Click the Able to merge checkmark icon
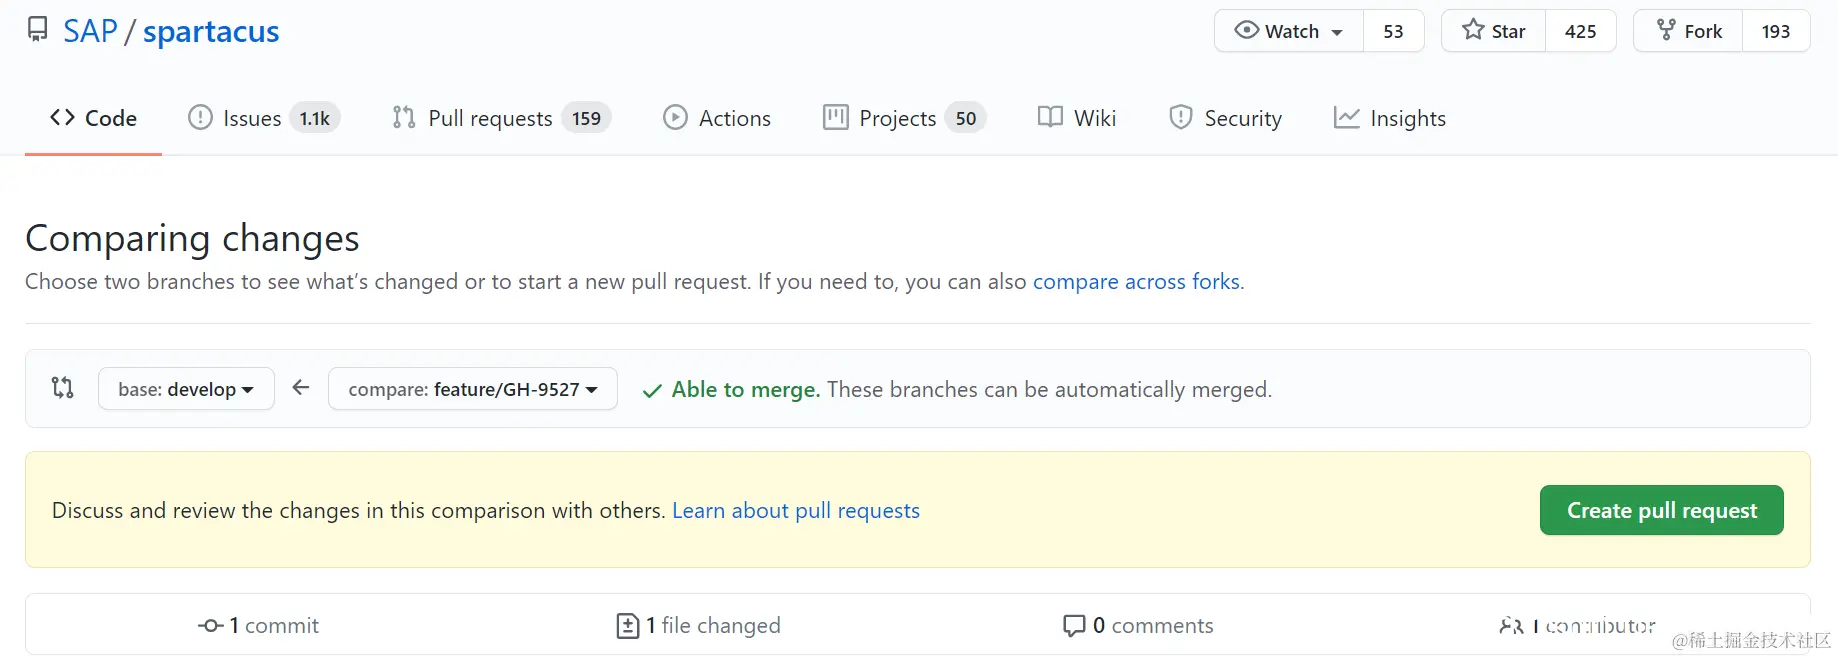1838x657 pixels. [x=652, y=391]
